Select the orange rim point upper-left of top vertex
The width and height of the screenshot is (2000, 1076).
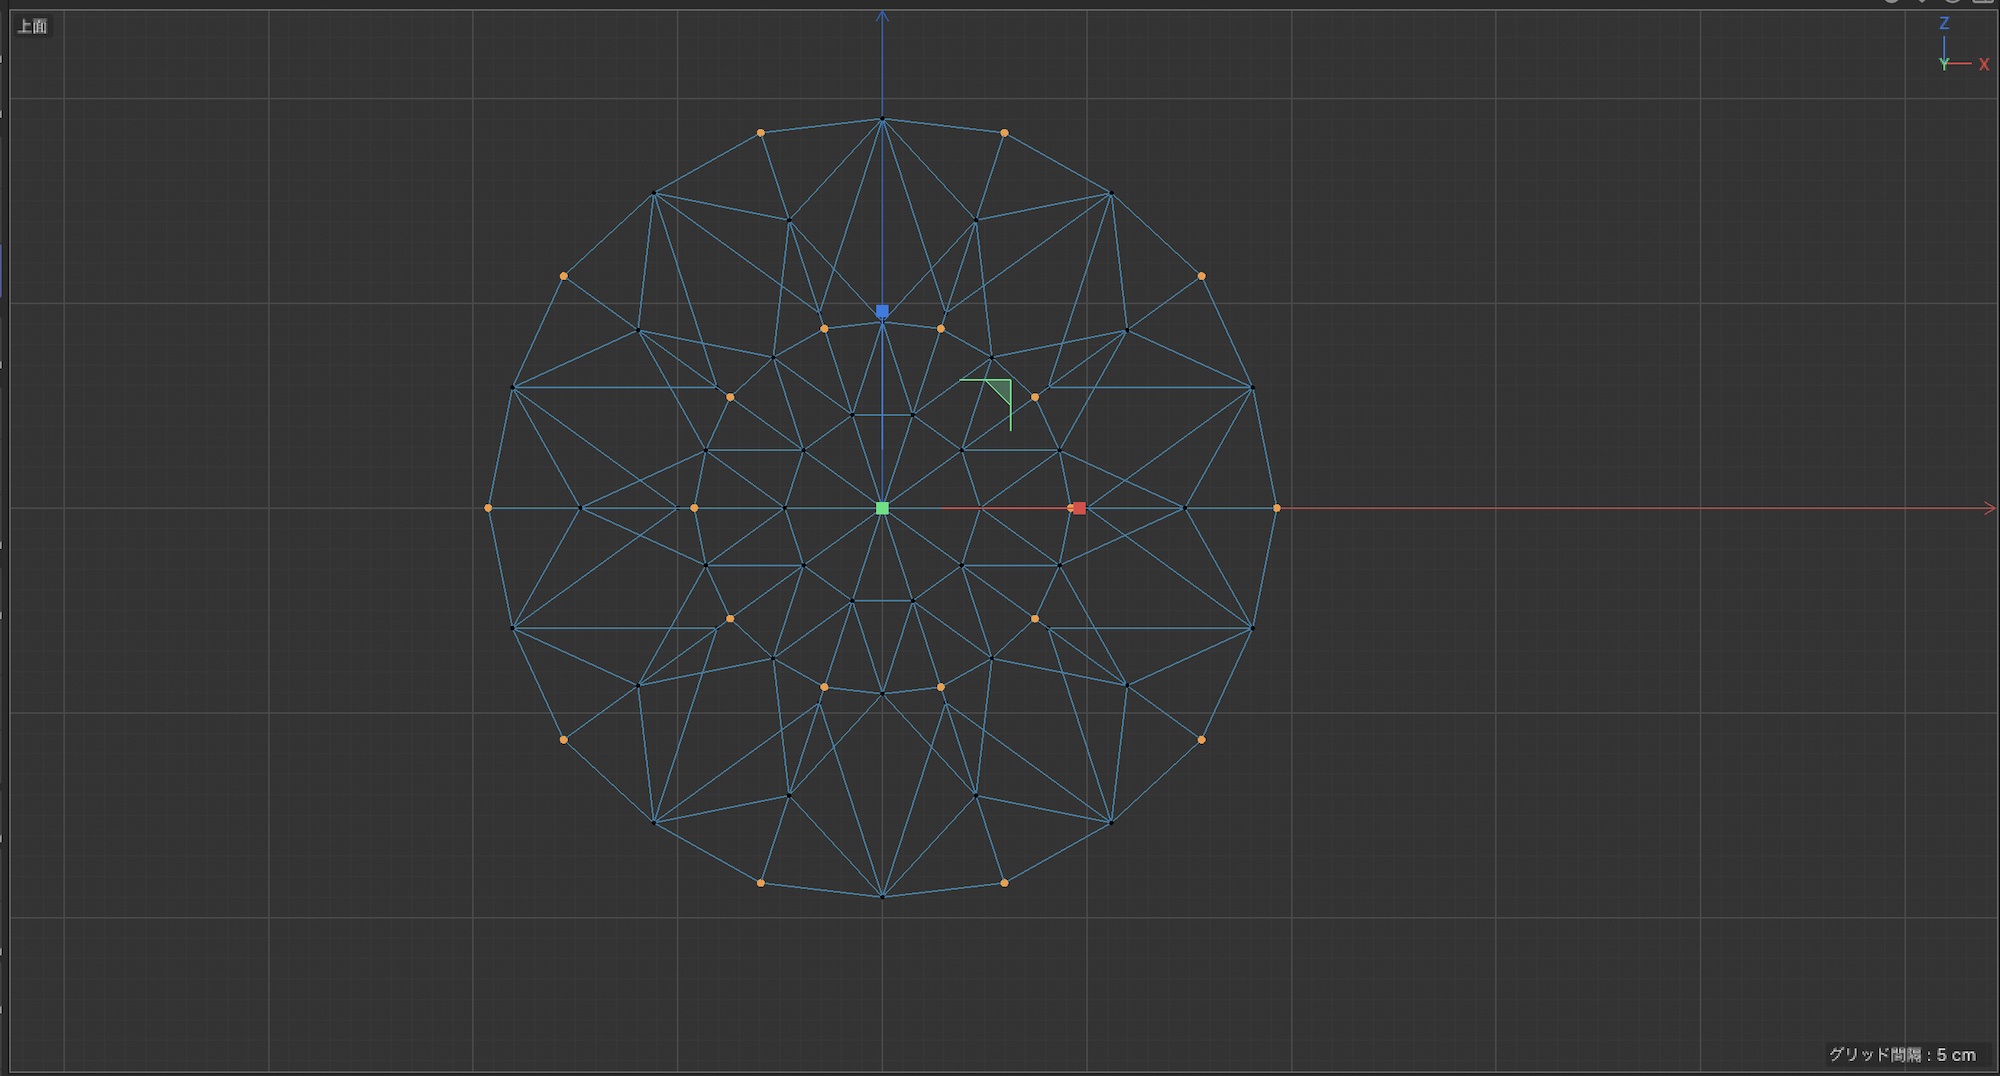(761, 133)
